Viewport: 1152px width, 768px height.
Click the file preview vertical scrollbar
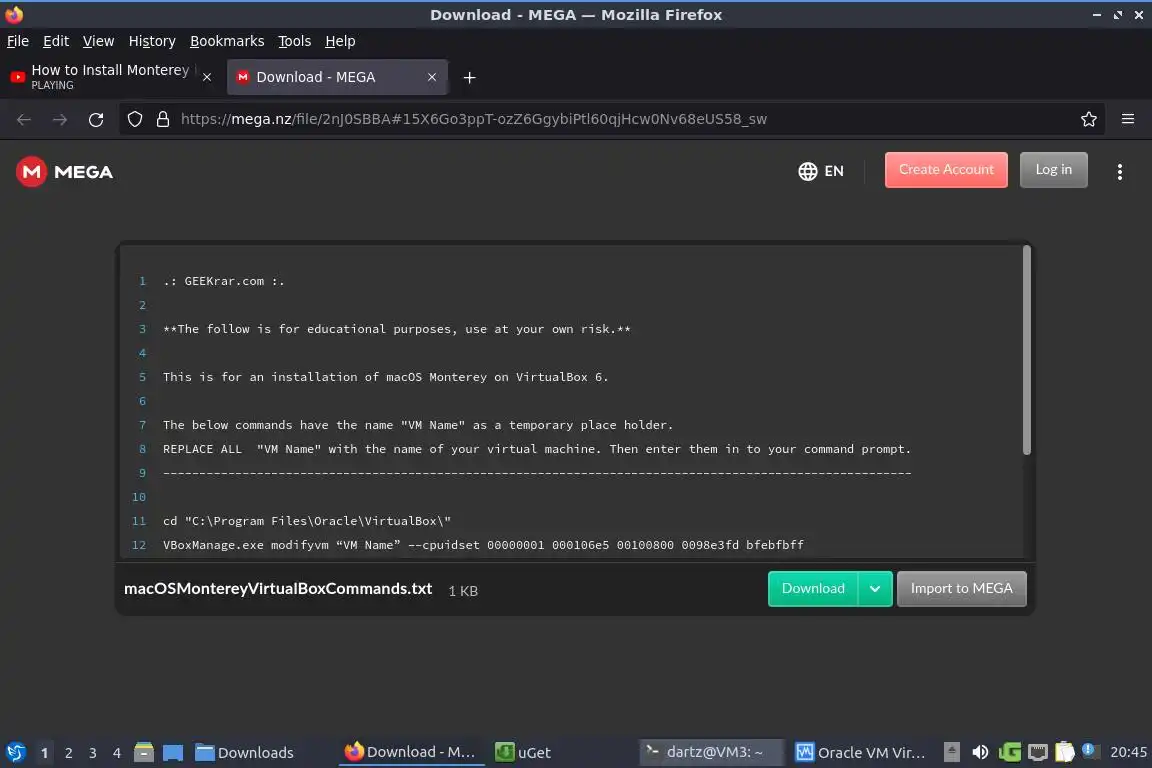tap(1026, 351)
